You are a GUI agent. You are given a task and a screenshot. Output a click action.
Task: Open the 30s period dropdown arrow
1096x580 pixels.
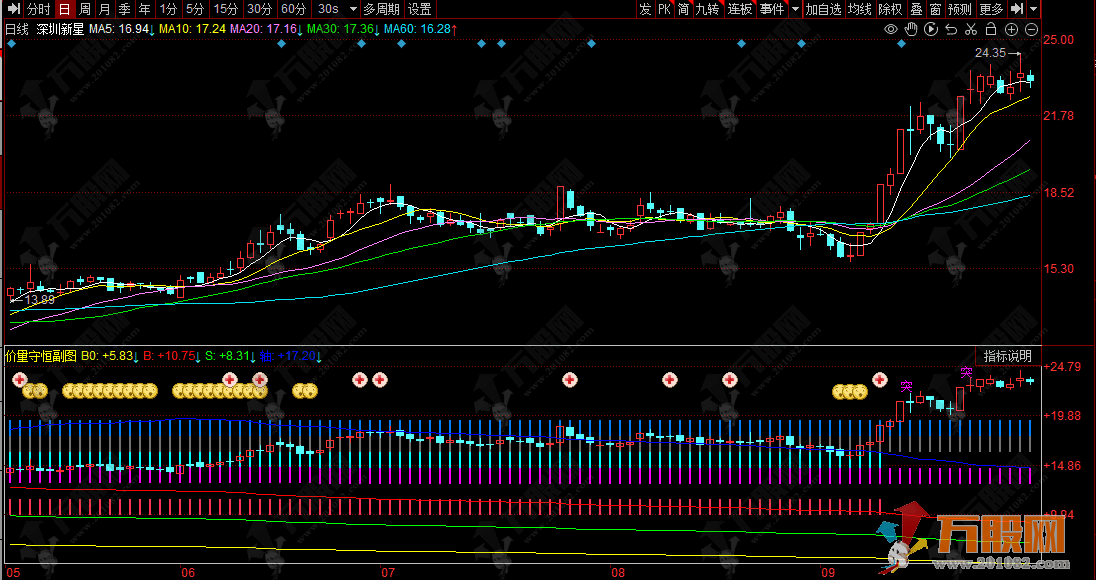coord(351,9)
